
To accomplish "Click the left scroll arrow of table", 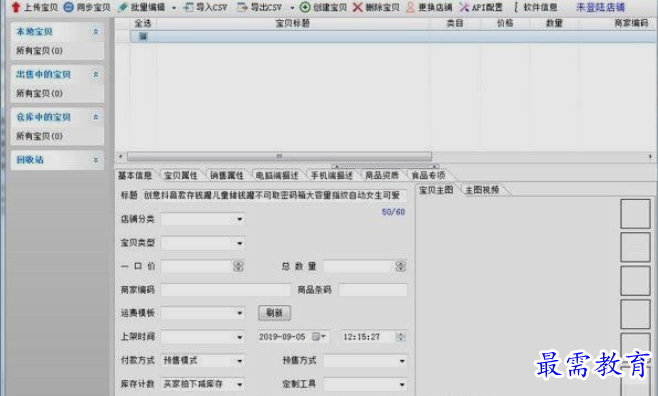I will coord(121,156).
